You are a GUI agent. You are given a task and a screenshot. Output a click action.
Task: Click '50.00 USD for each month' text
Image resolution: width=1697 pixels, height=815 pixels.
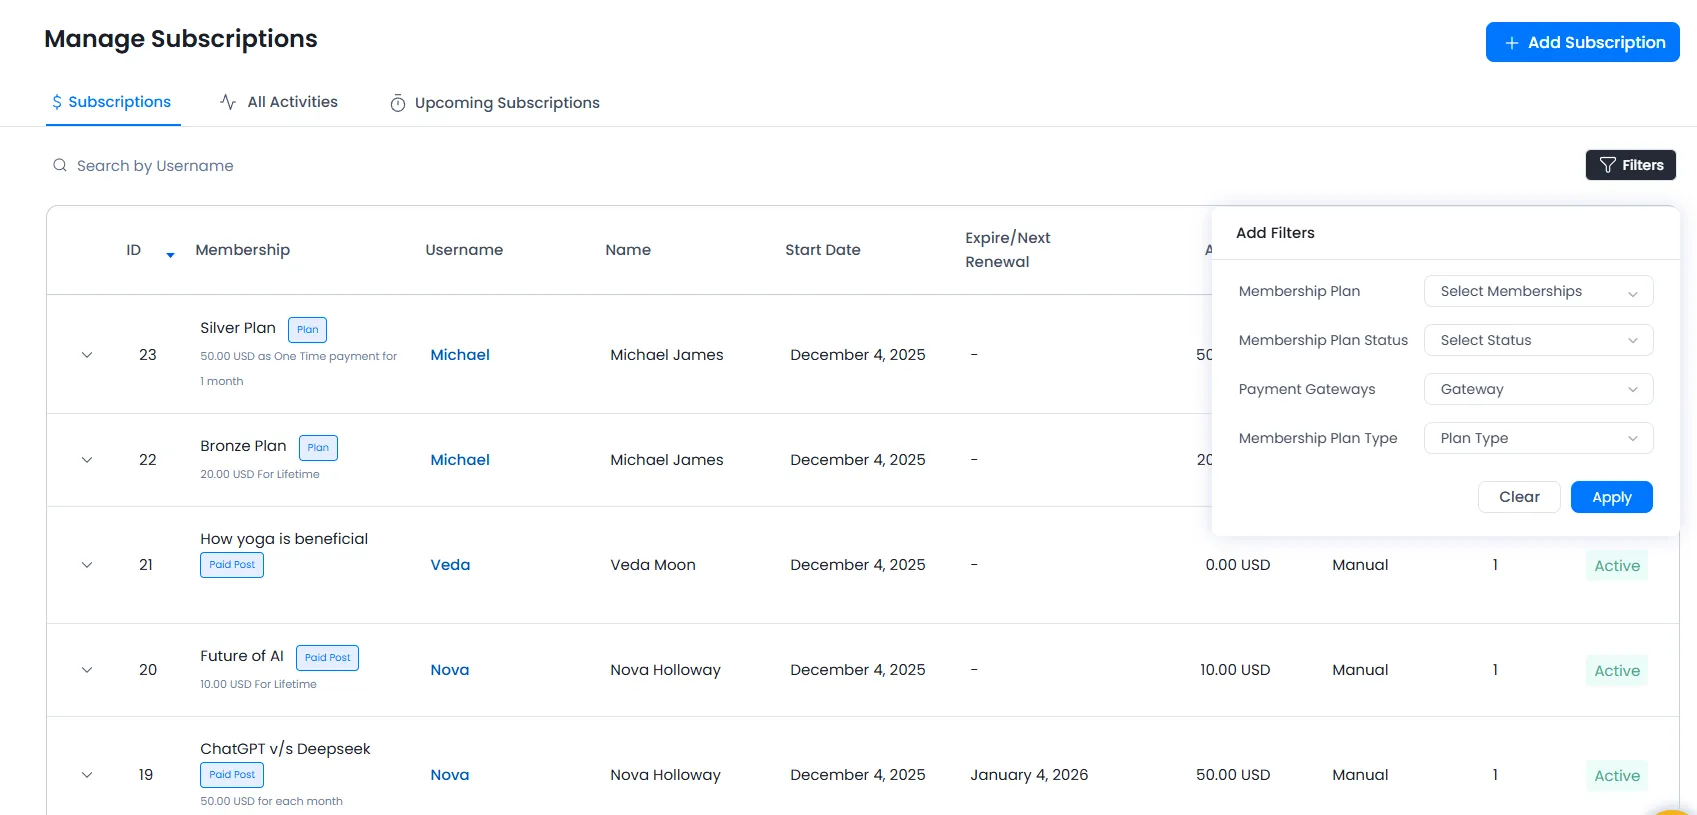271,801
